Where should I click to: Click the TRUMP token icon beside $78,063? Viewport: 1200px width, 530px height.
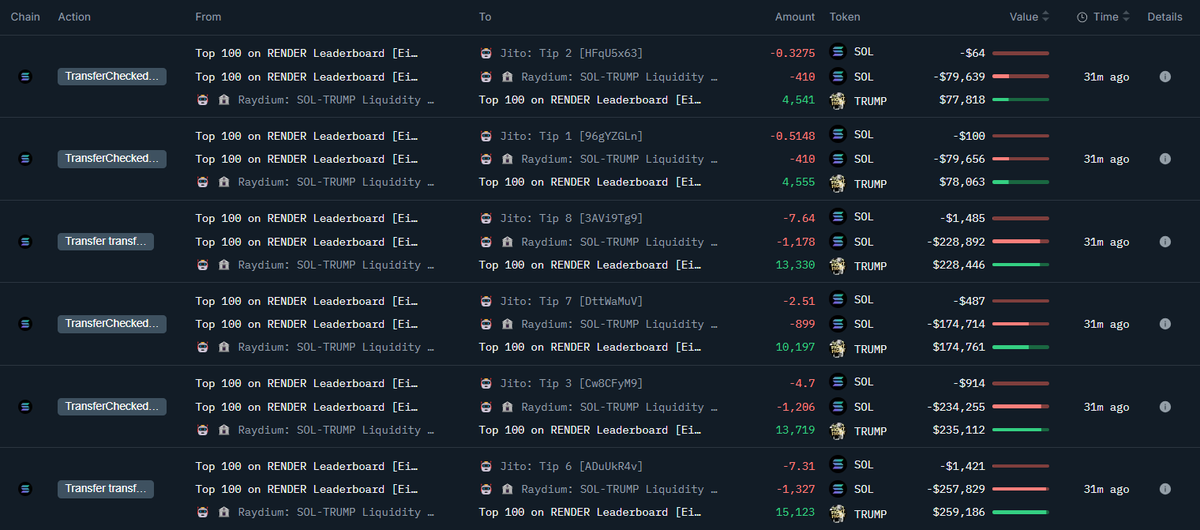[x=838, y=182]
